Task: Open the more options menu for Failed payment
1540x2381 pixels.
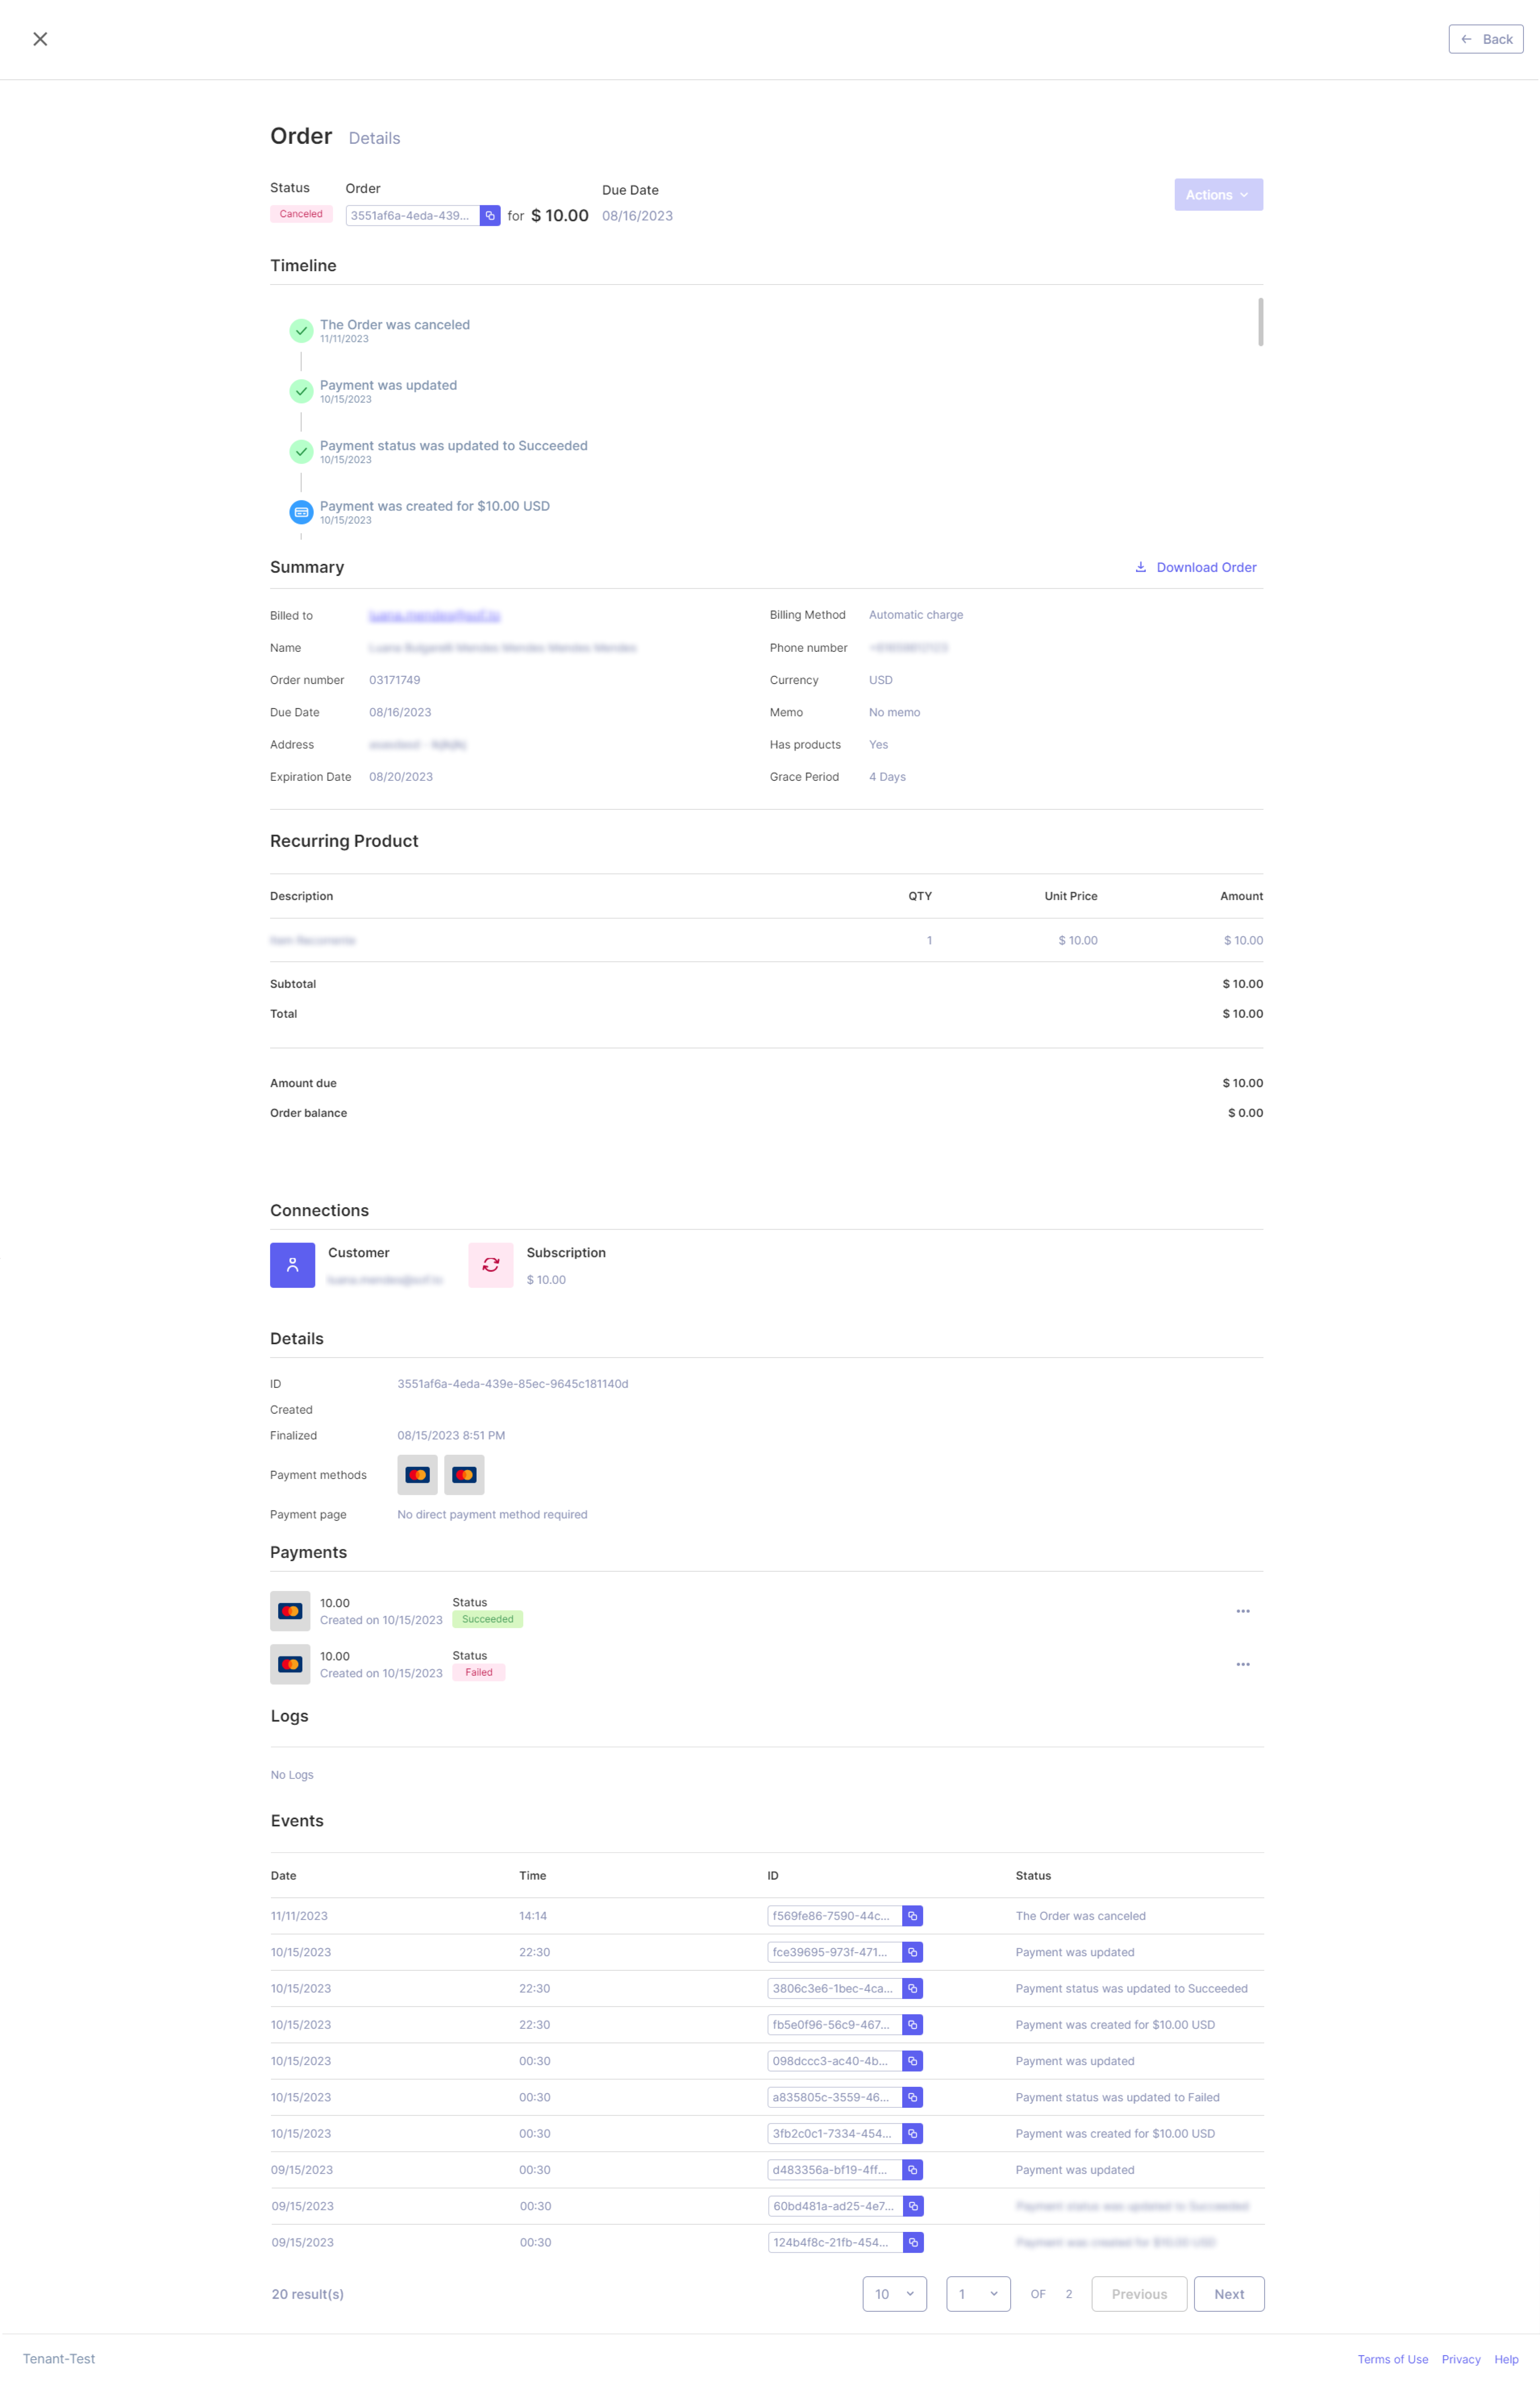Action: (x=1243, y=1664)
